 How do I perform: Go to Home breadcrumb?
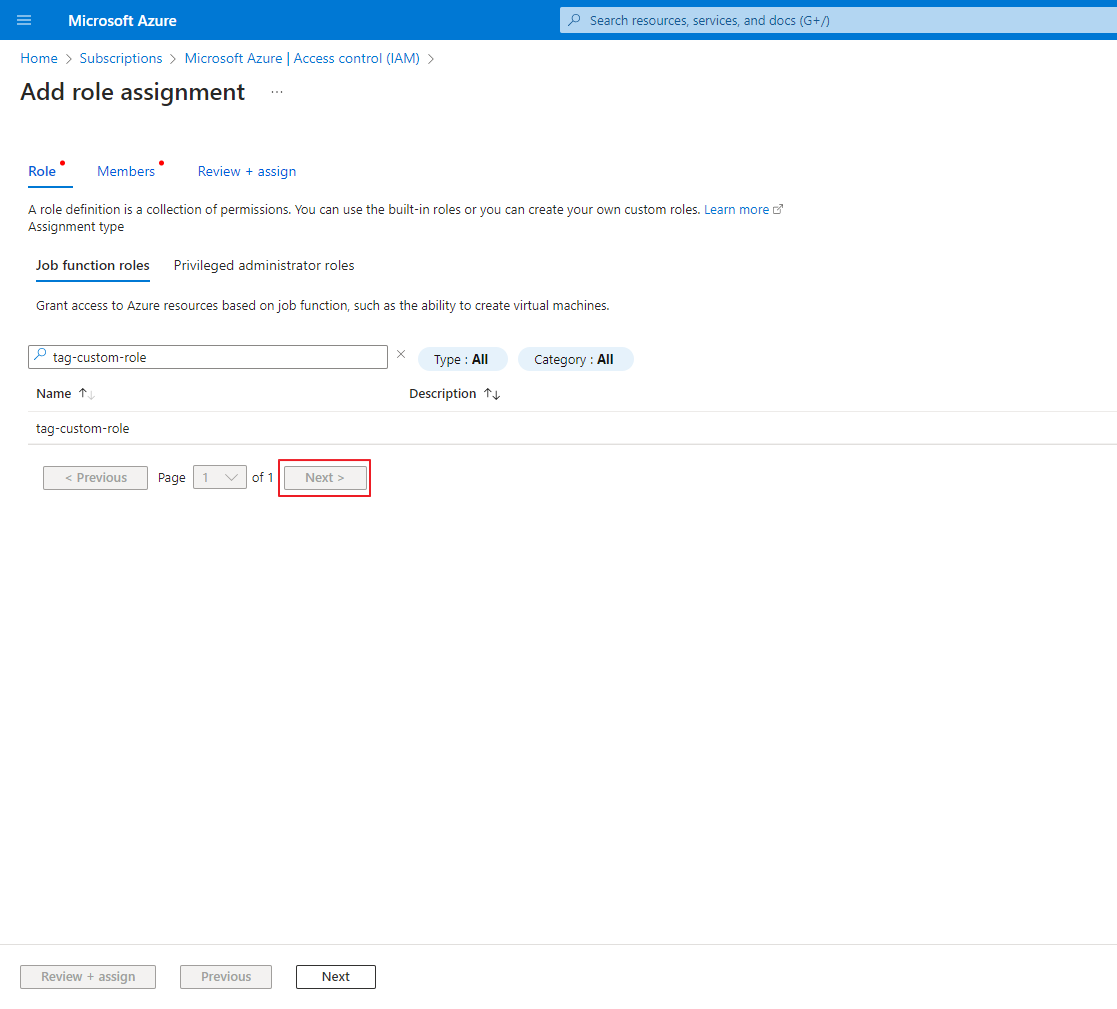(x=39, y=58)
